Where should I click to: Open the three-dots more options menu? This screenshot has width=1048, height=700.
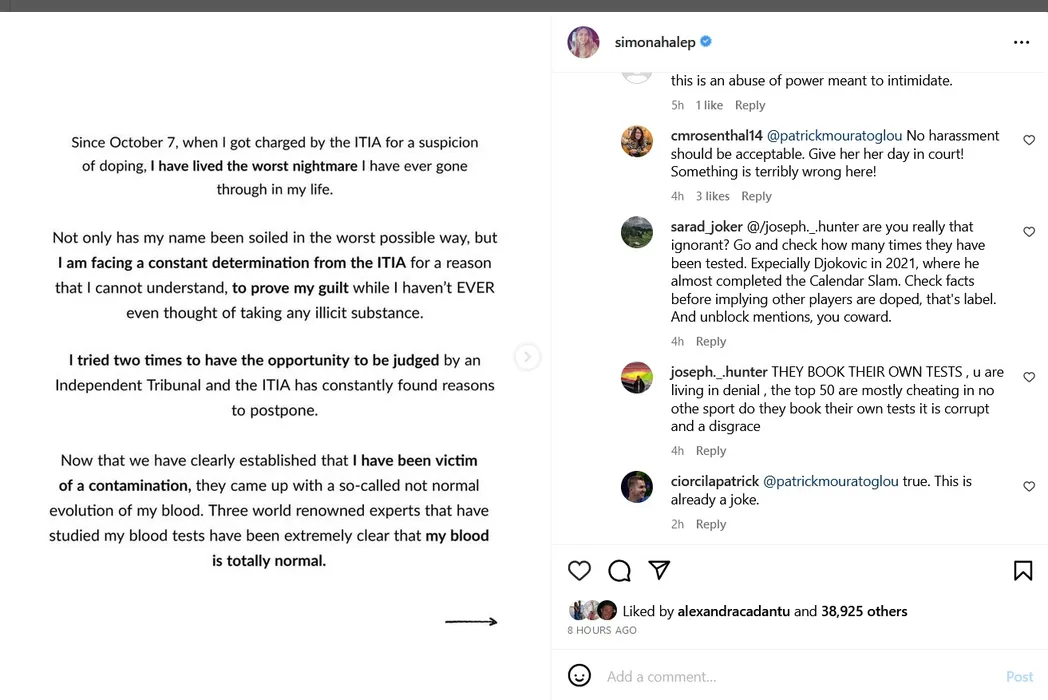tap(1021, 43)
